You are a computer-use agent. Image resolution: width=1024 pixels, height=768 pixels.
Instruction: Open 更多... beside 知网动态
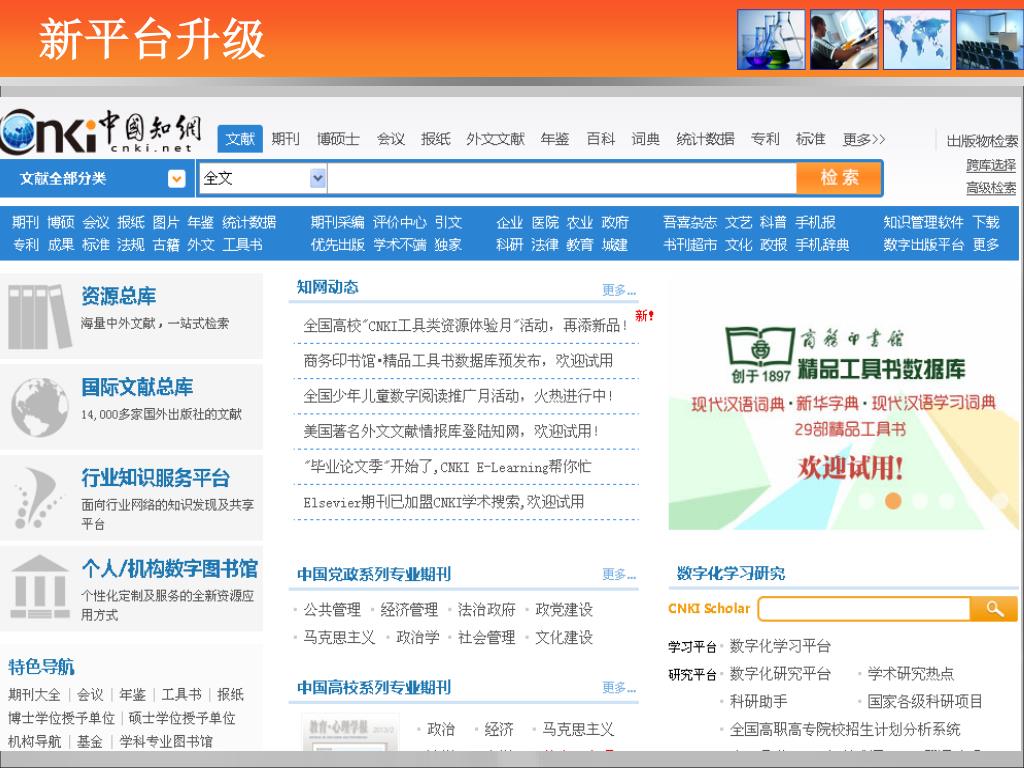point(618,290)
